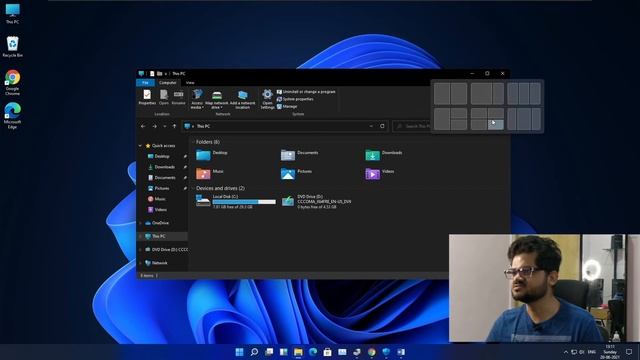Image resolution: width=640 pixels, height=360 pixels.
Task: Select the DVD Drive (D:) item
Action: point(316,202)
